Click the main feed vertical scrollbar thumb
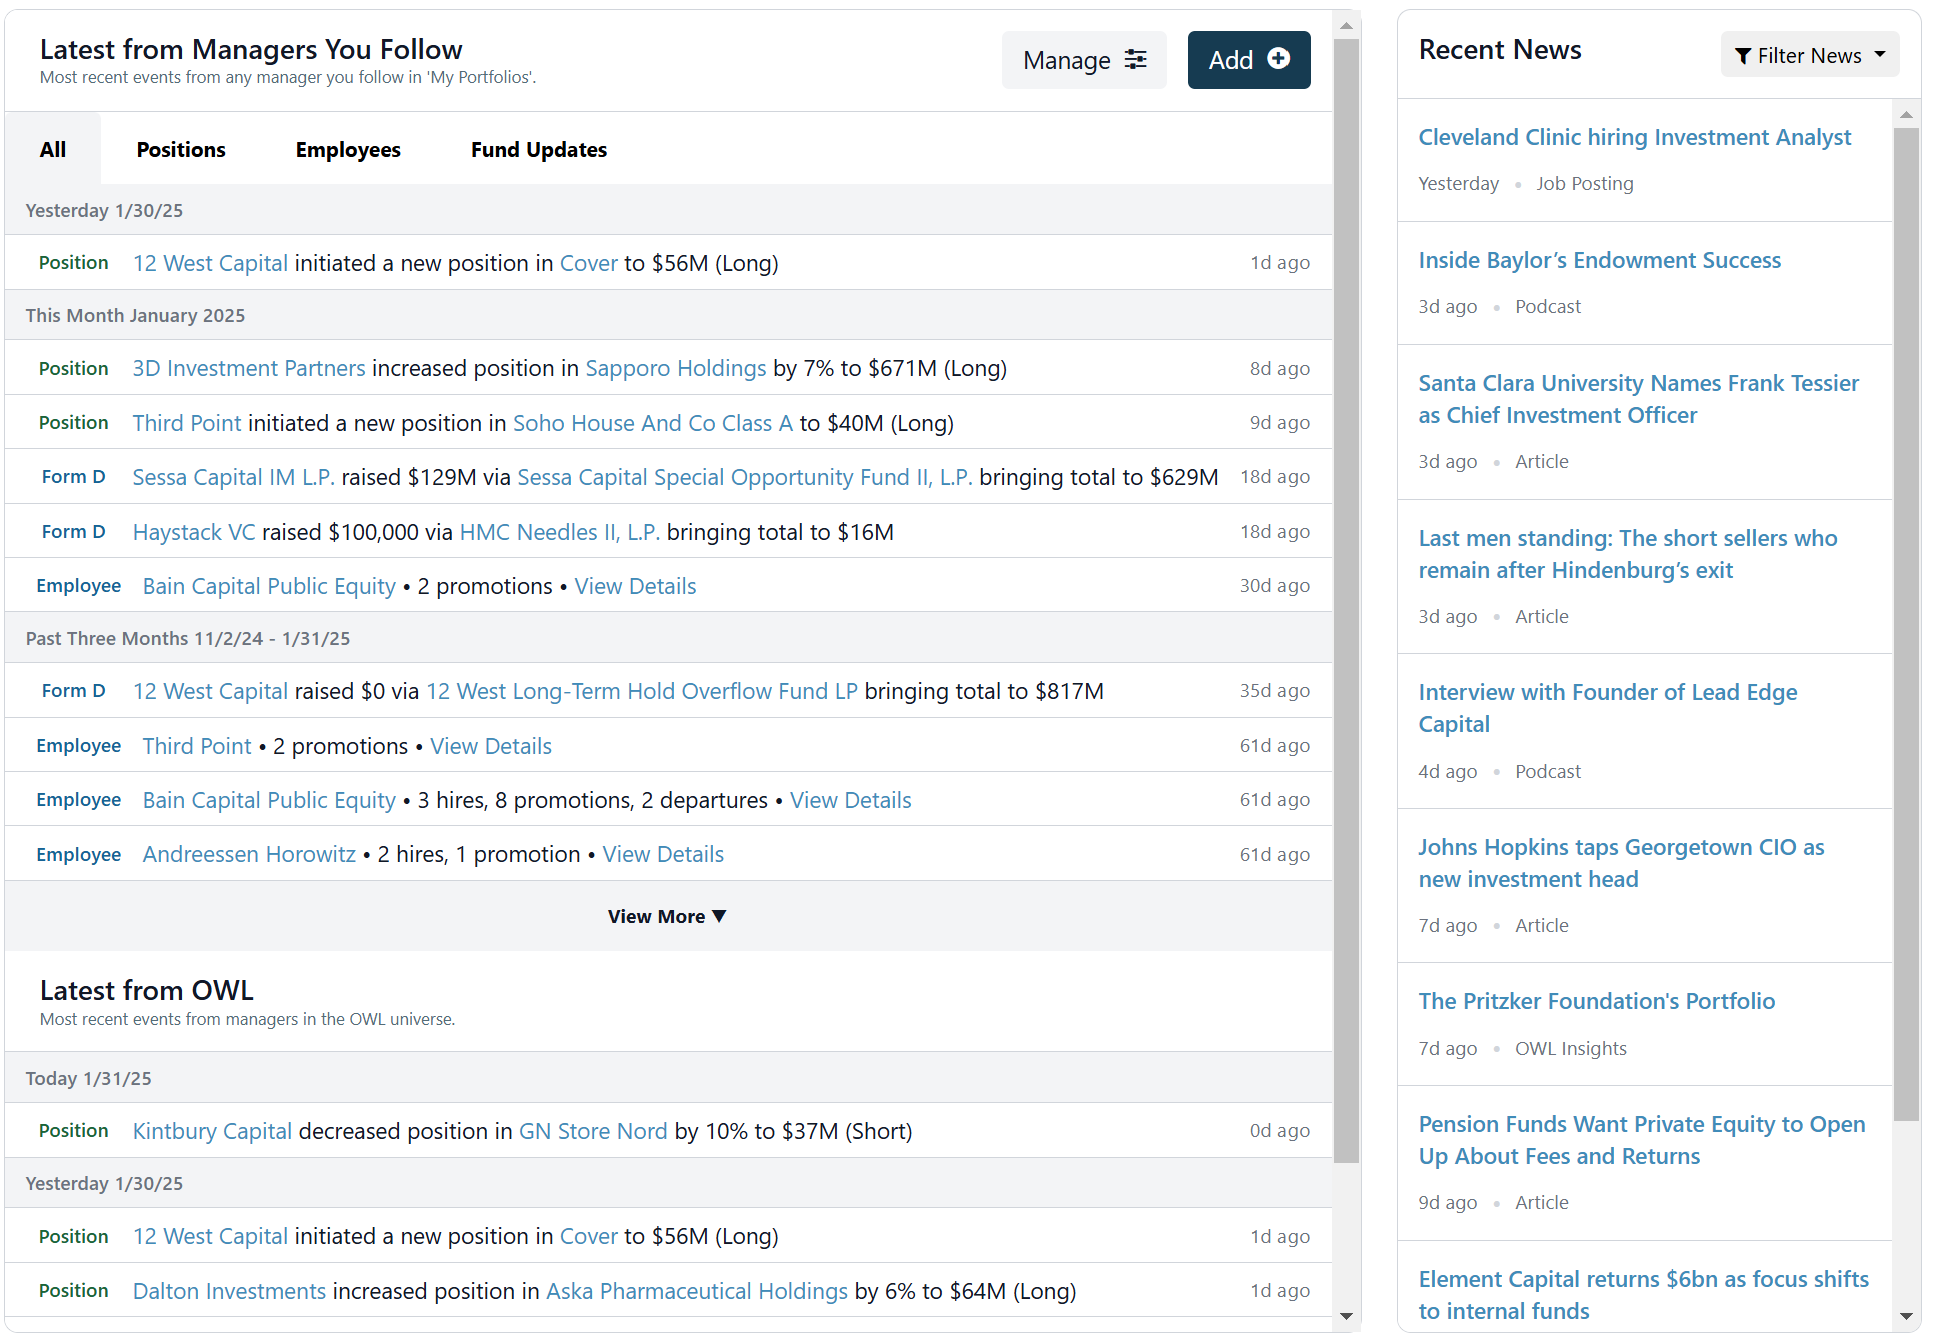Viewport: 1933px width, 1335px height. 1346,600
